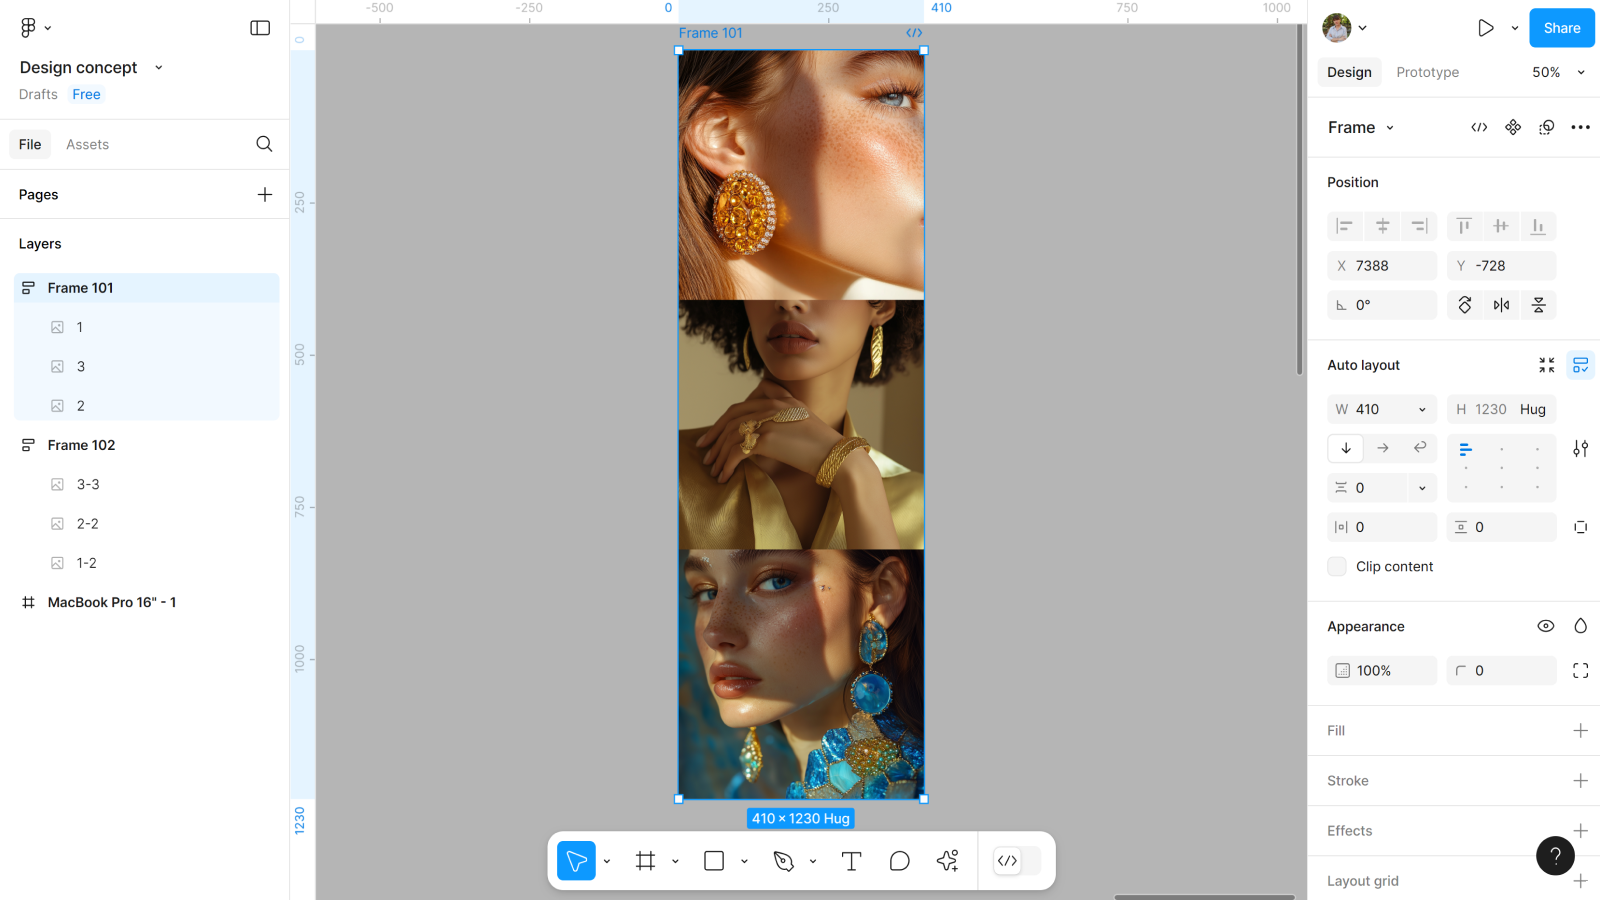This screenshot has width=1600, height=900.
Task: Select the Frame tool in the toolbar
Action: (645, 861)
